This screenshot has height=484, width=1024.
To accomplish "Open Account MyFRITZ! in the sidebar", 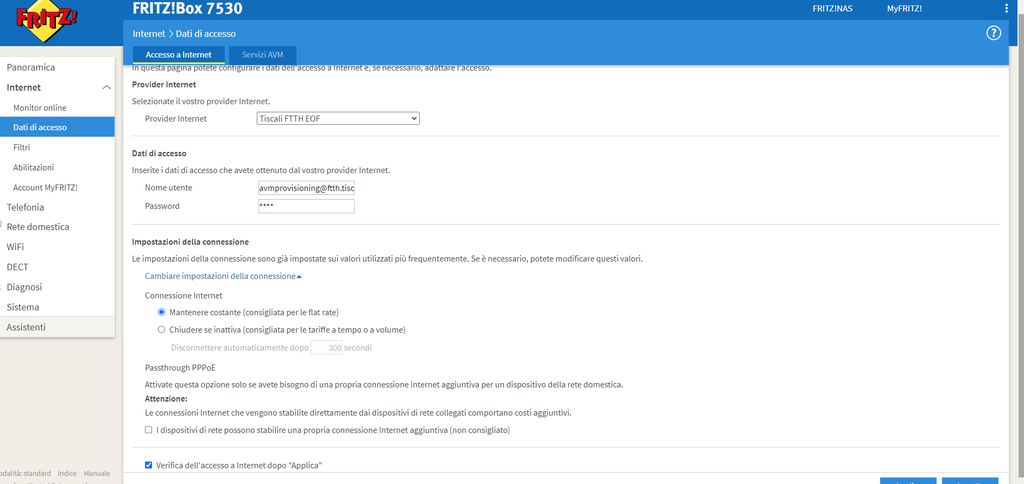I will [x=45, y=187].
